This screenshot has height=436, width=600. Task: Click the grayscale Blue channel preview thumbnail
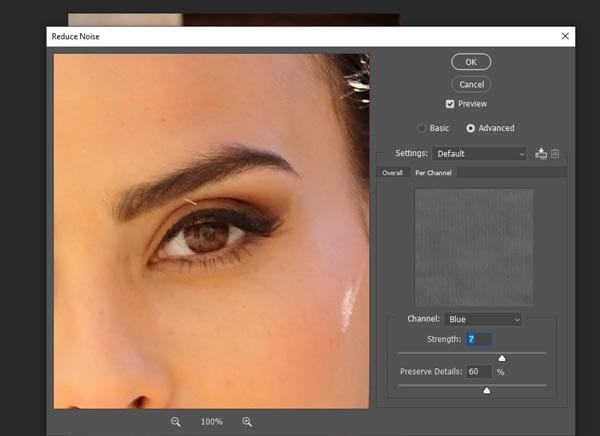[x=474, y=247]
